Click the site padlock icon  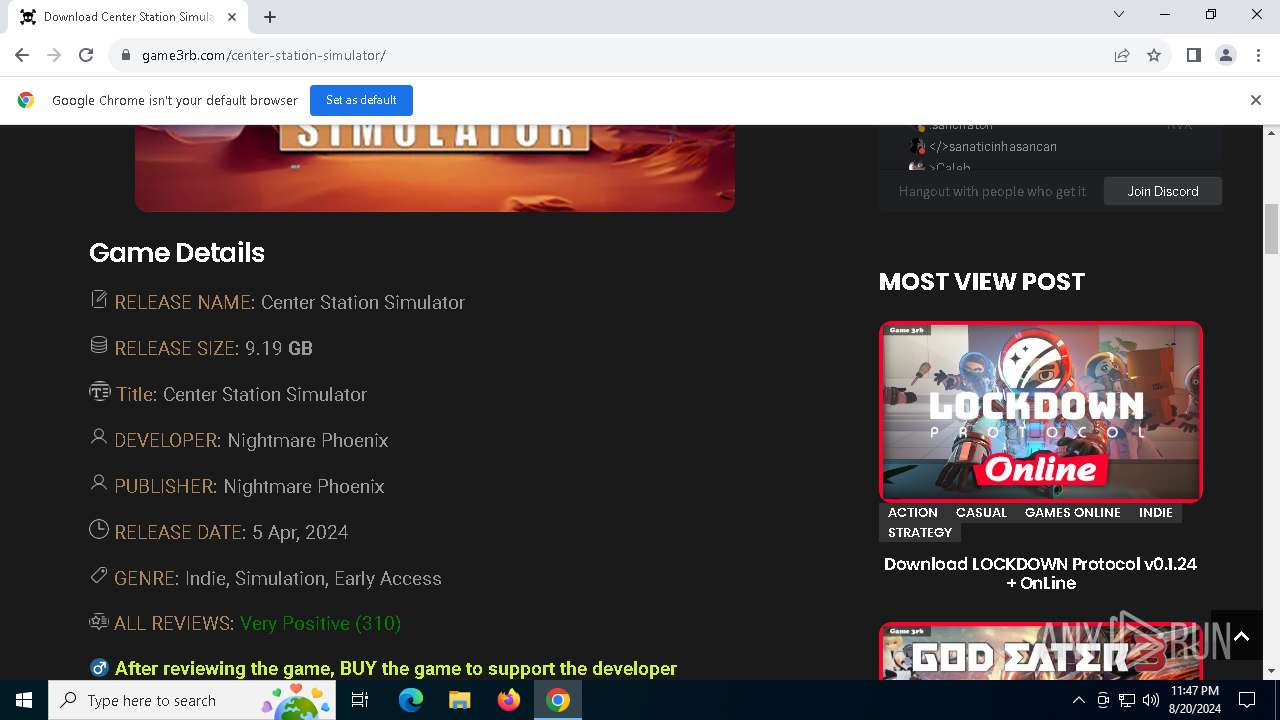(126, 55)
